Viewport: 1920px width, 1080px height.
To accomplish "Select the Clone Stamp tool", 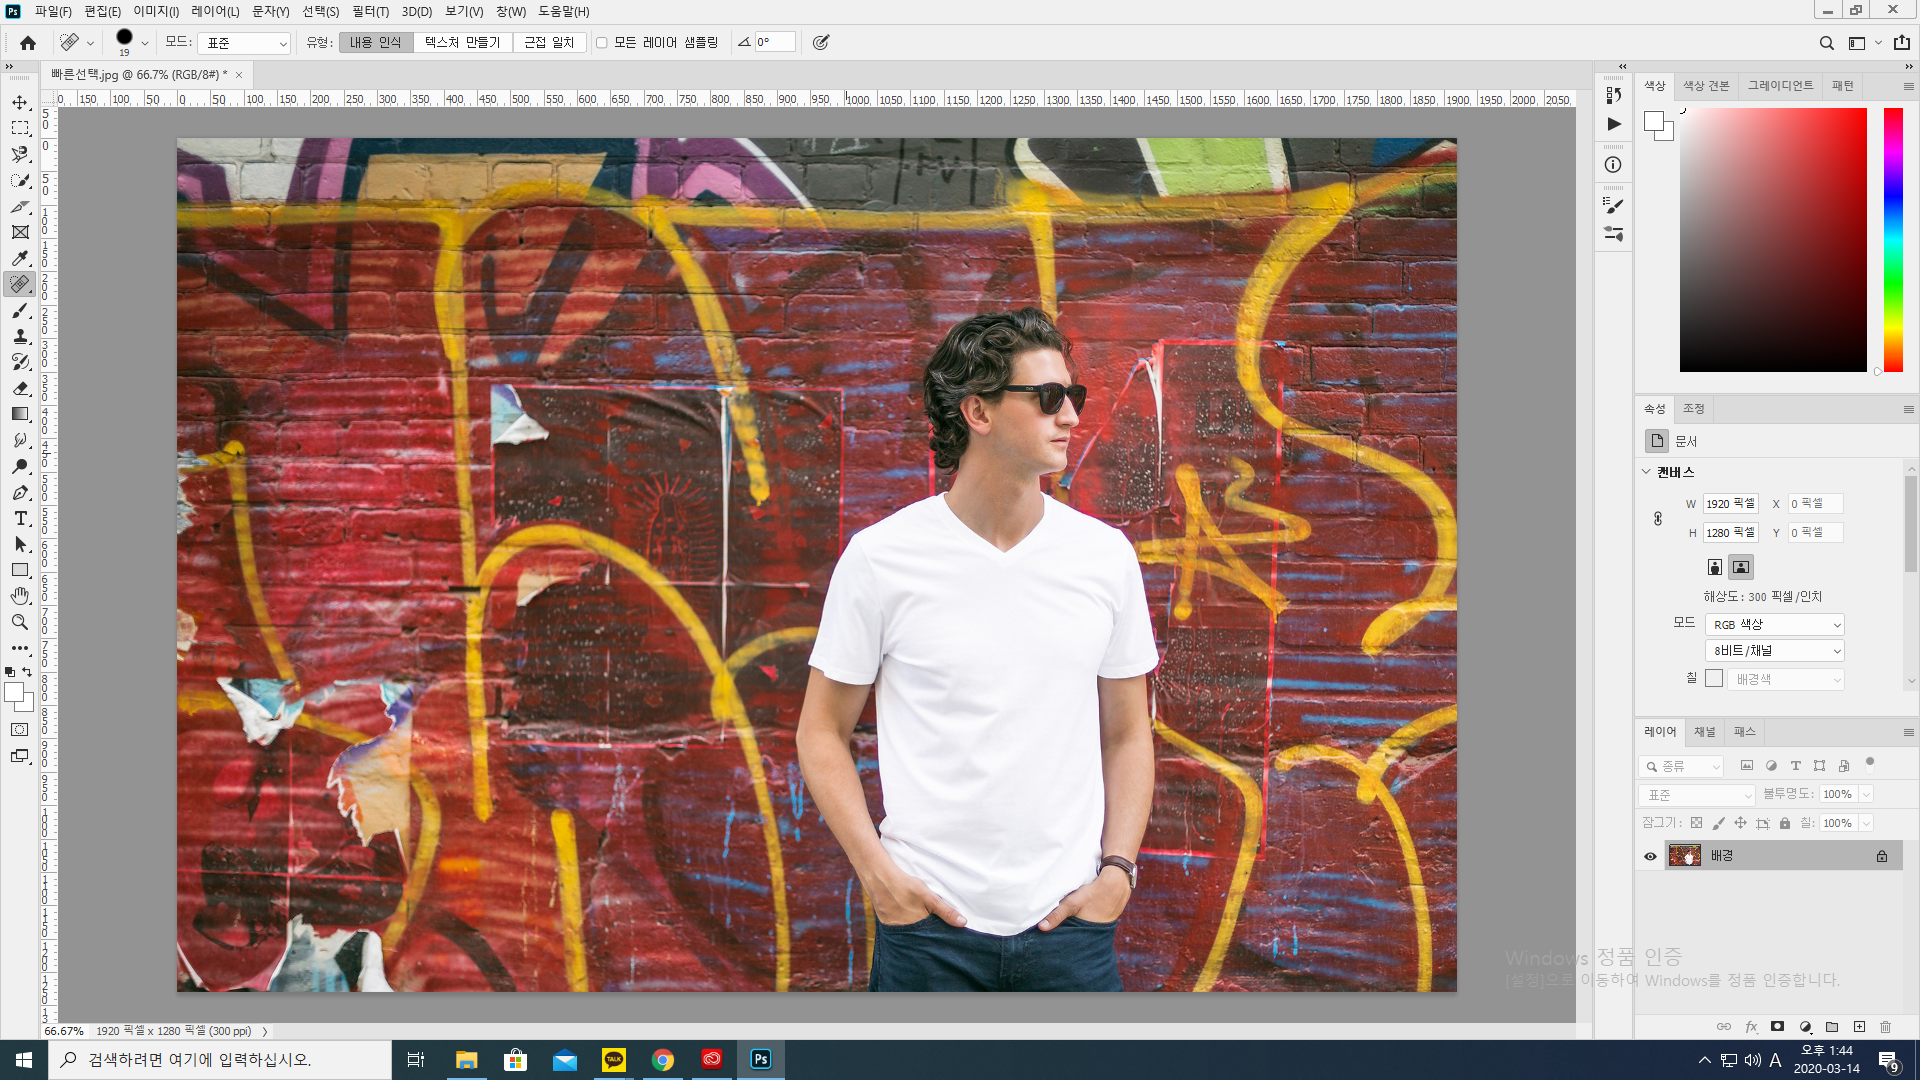I will pyautogui.click(x=20, y=336).
